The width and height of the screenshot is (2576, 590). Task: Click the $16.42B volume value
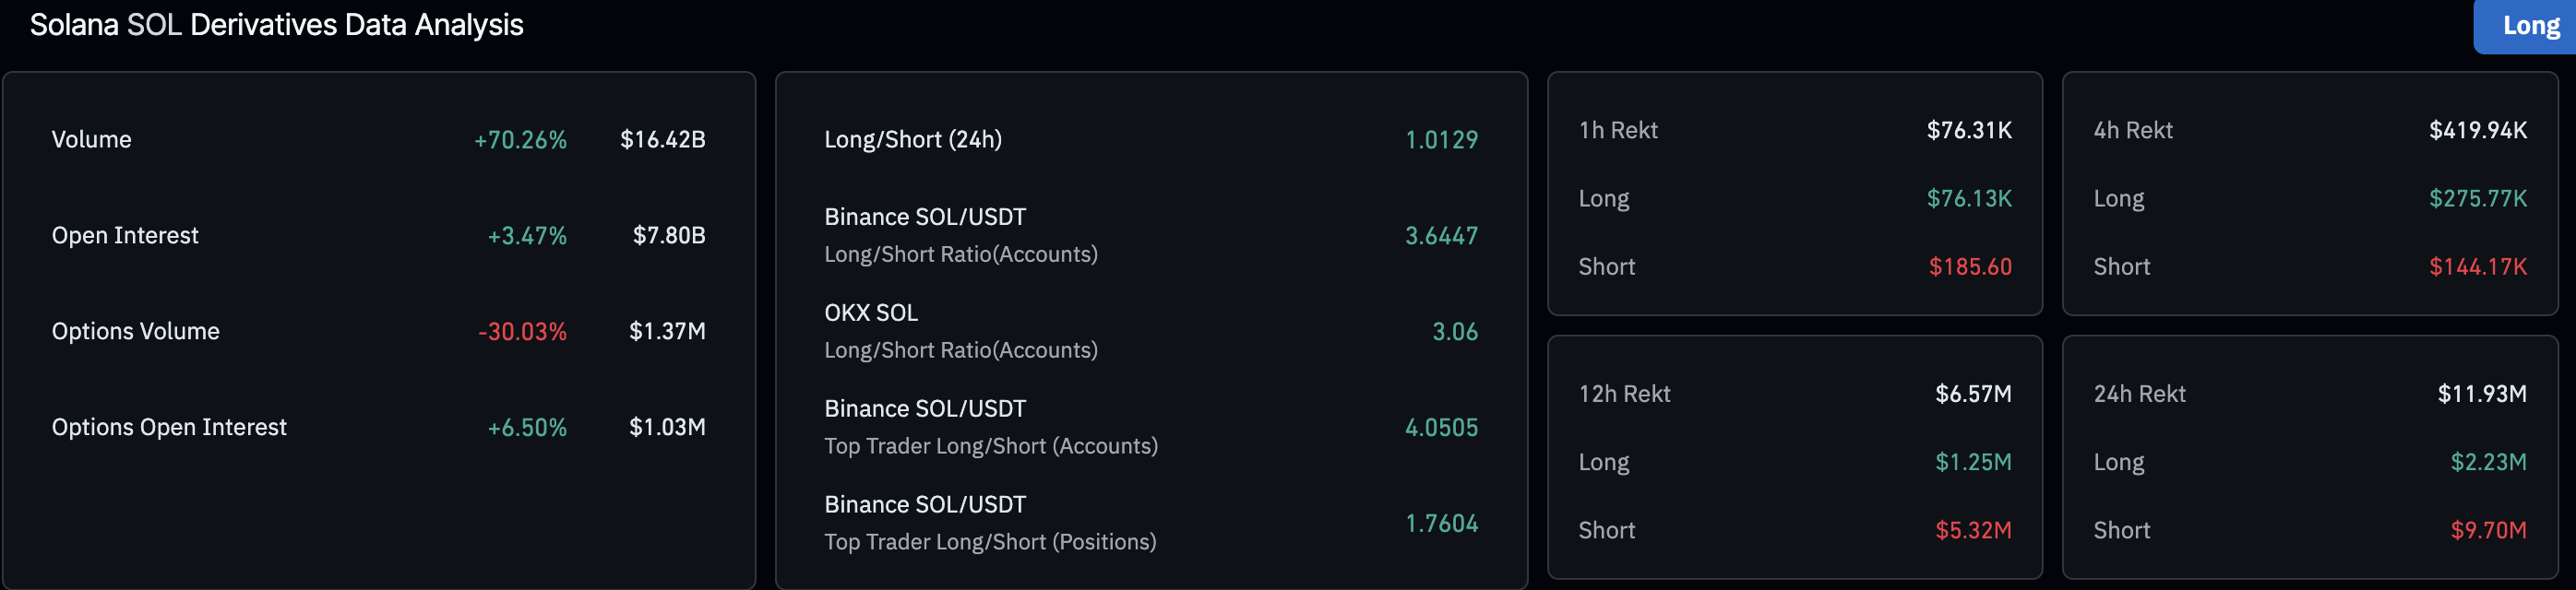662,139
